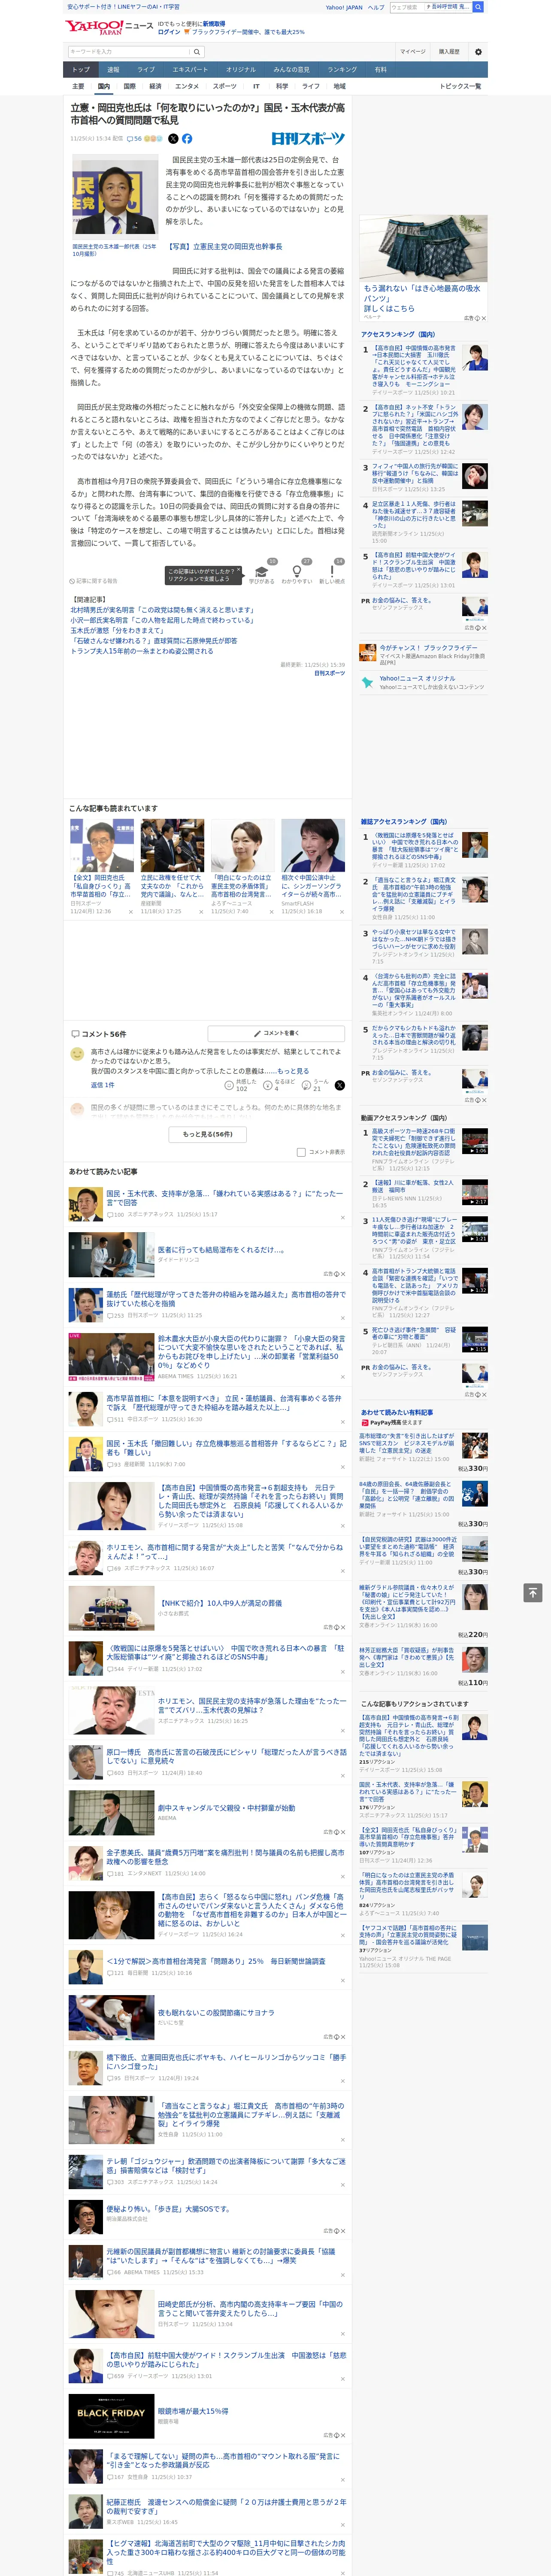The image size is (551, 2576).
Task: Open the settings gear icon
Action: click(478, 52)
